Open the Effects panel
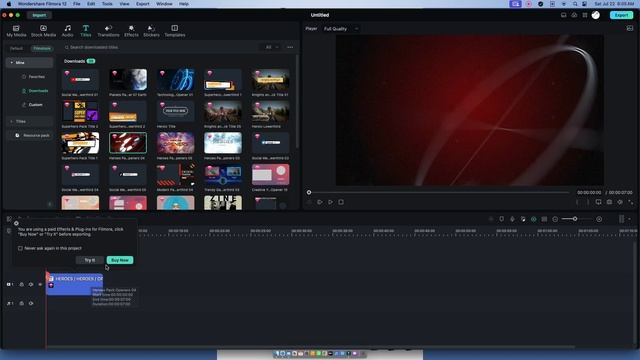This screenshot has width=640, height=360. pos(131,31)
